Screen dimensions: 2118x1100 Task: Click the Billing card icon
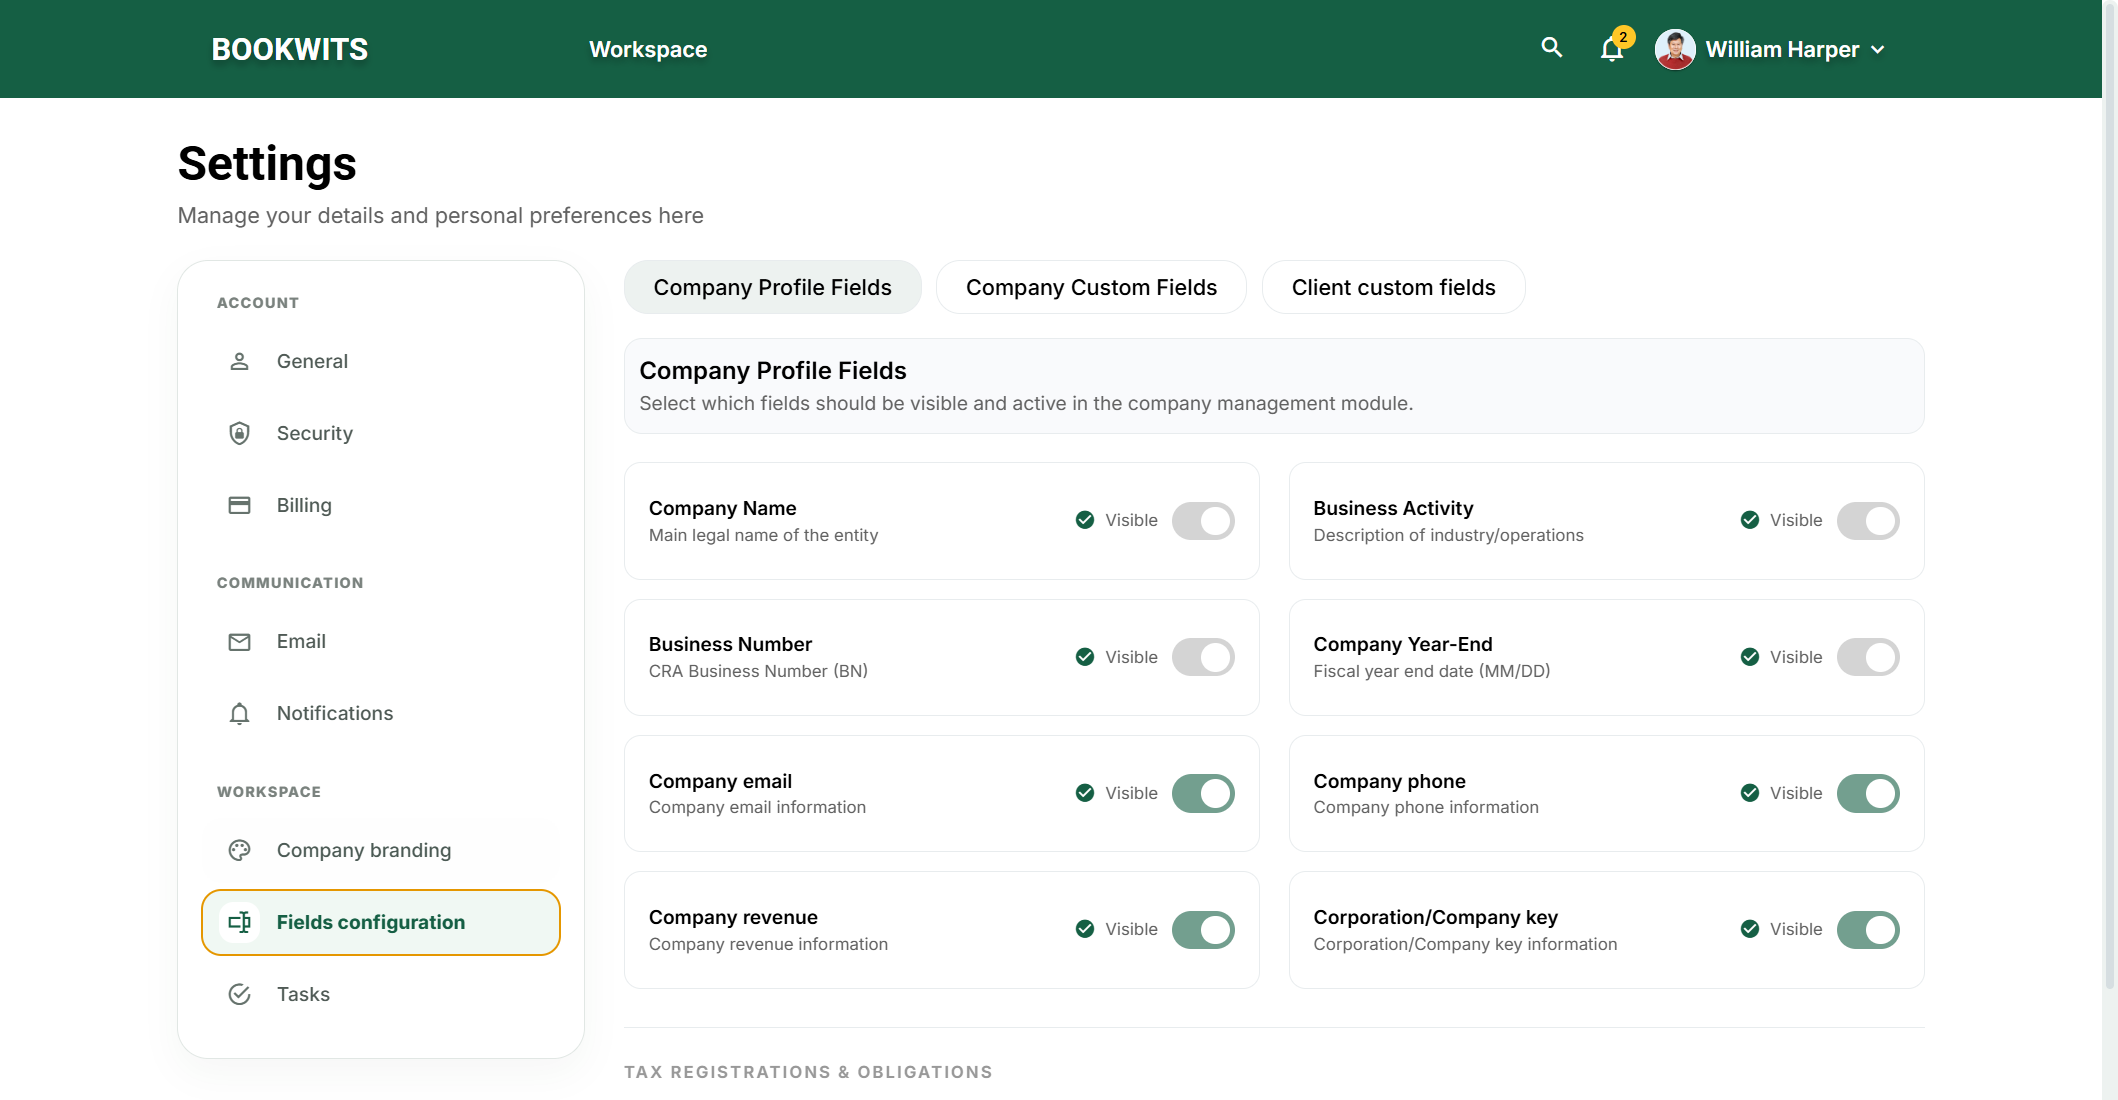tap(239, 505)
